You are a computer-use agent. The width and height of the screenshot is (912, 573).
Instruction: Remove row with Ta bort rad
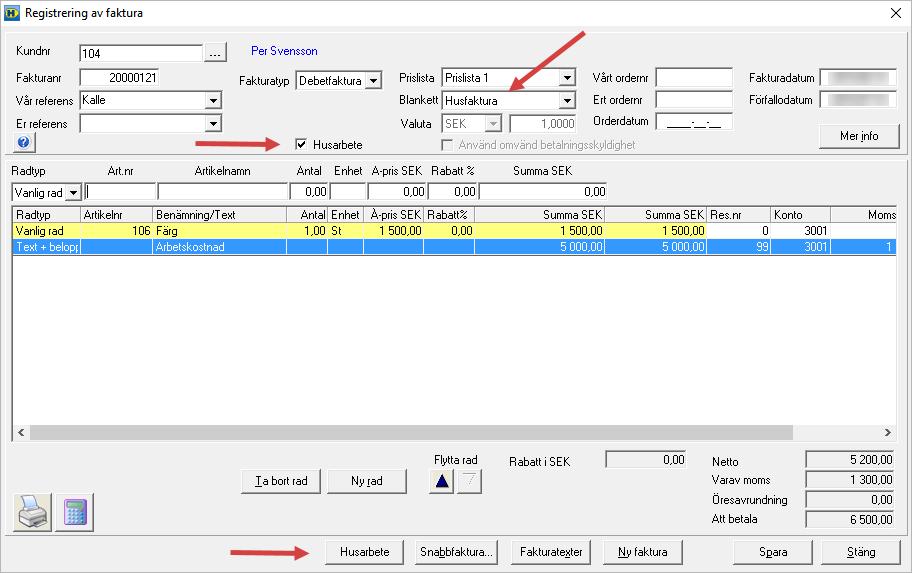tap(281, 481)
